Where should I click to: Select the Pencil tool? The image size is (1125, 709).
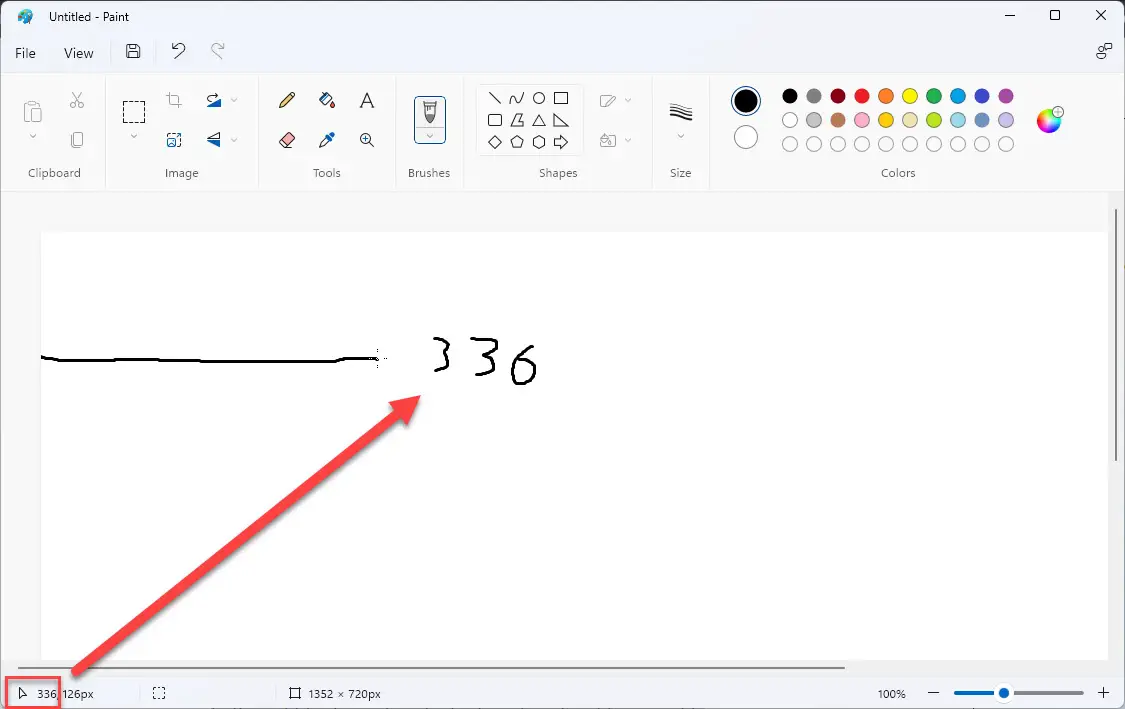click(287, 100)
